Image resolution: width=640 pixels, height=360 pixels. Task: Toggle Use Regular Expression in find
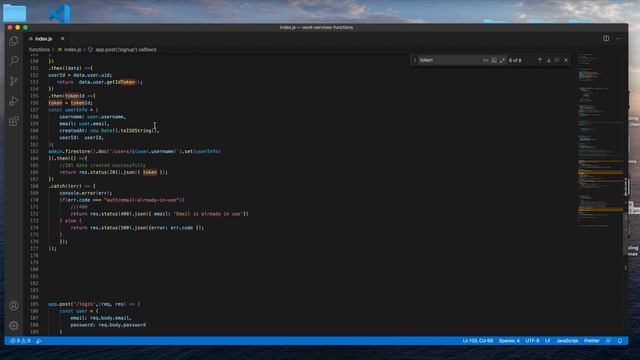tap(502, 60)
